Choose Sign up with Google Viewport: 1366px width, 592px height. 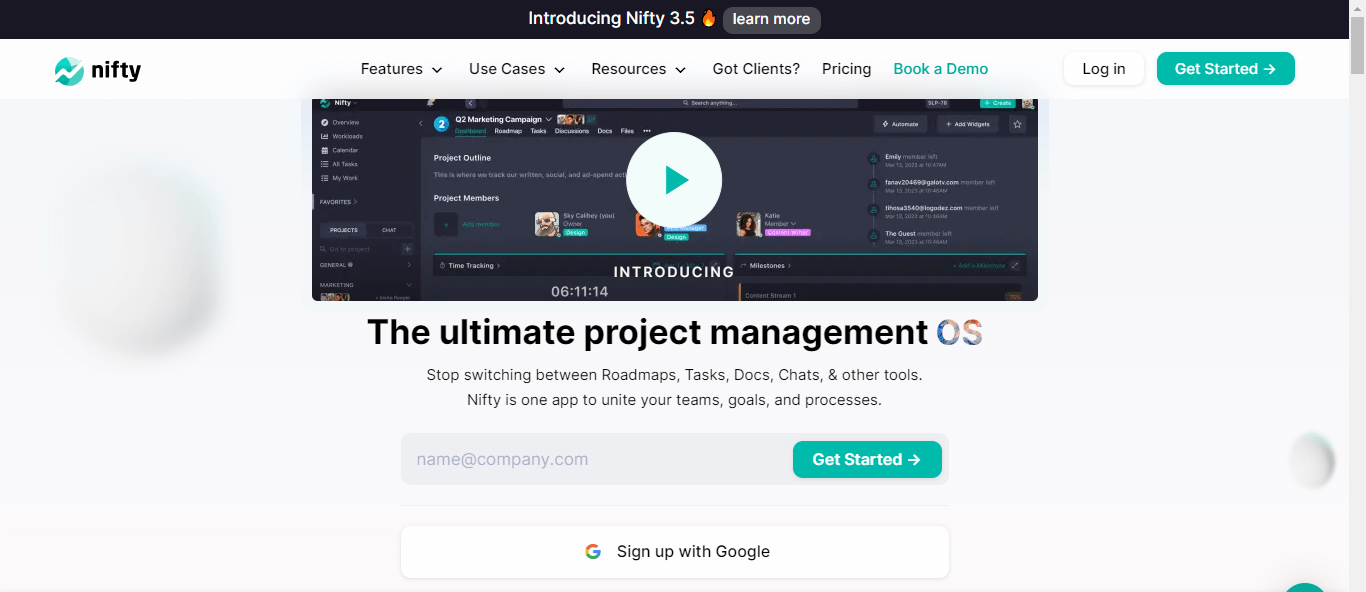pyautogui.click(x=675, y=552)
